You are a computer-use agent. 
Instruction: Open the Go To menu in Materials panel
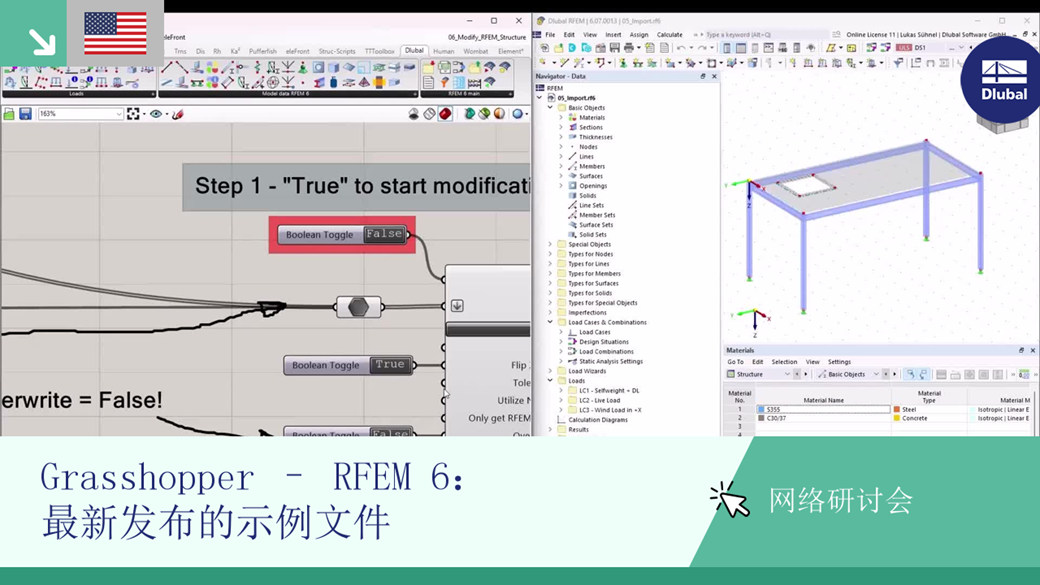pyautogui.click(x=735, y=362)
